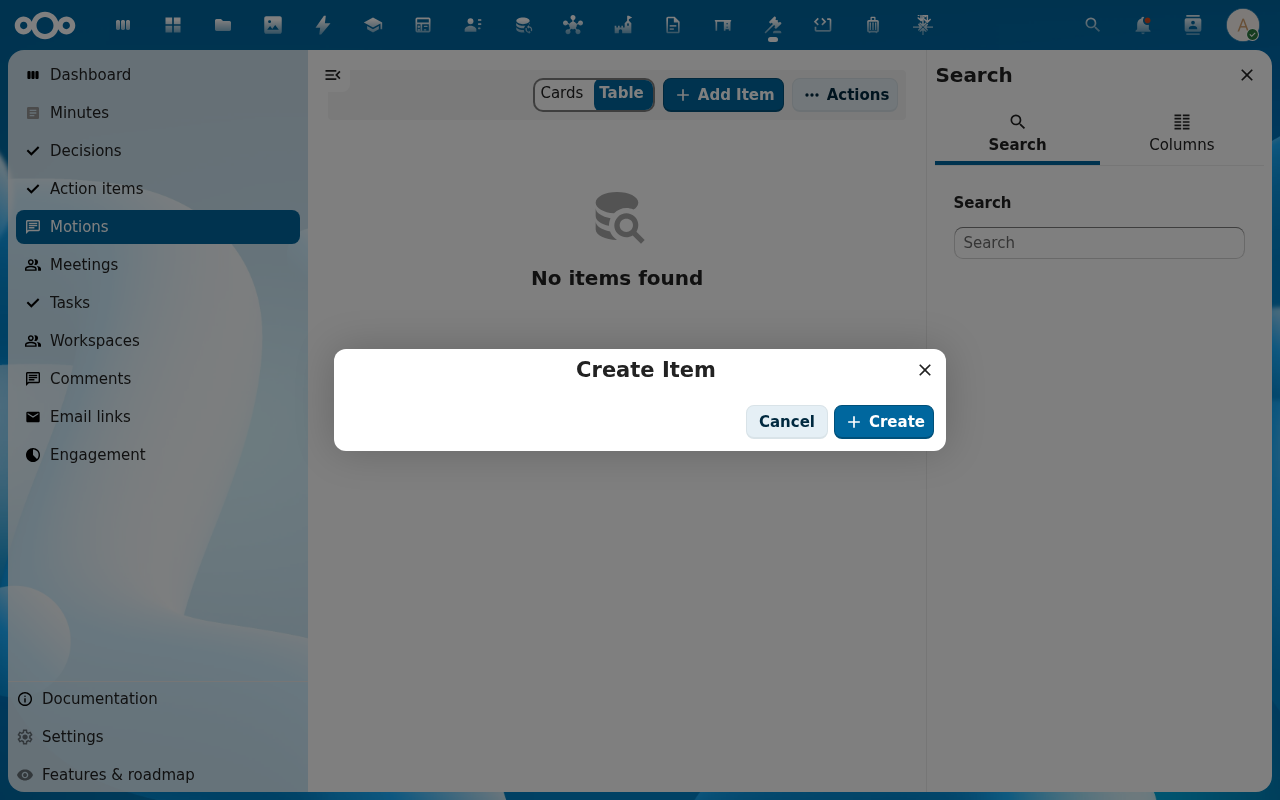
Task: Open the document page app icon
Action: [673, 25]
